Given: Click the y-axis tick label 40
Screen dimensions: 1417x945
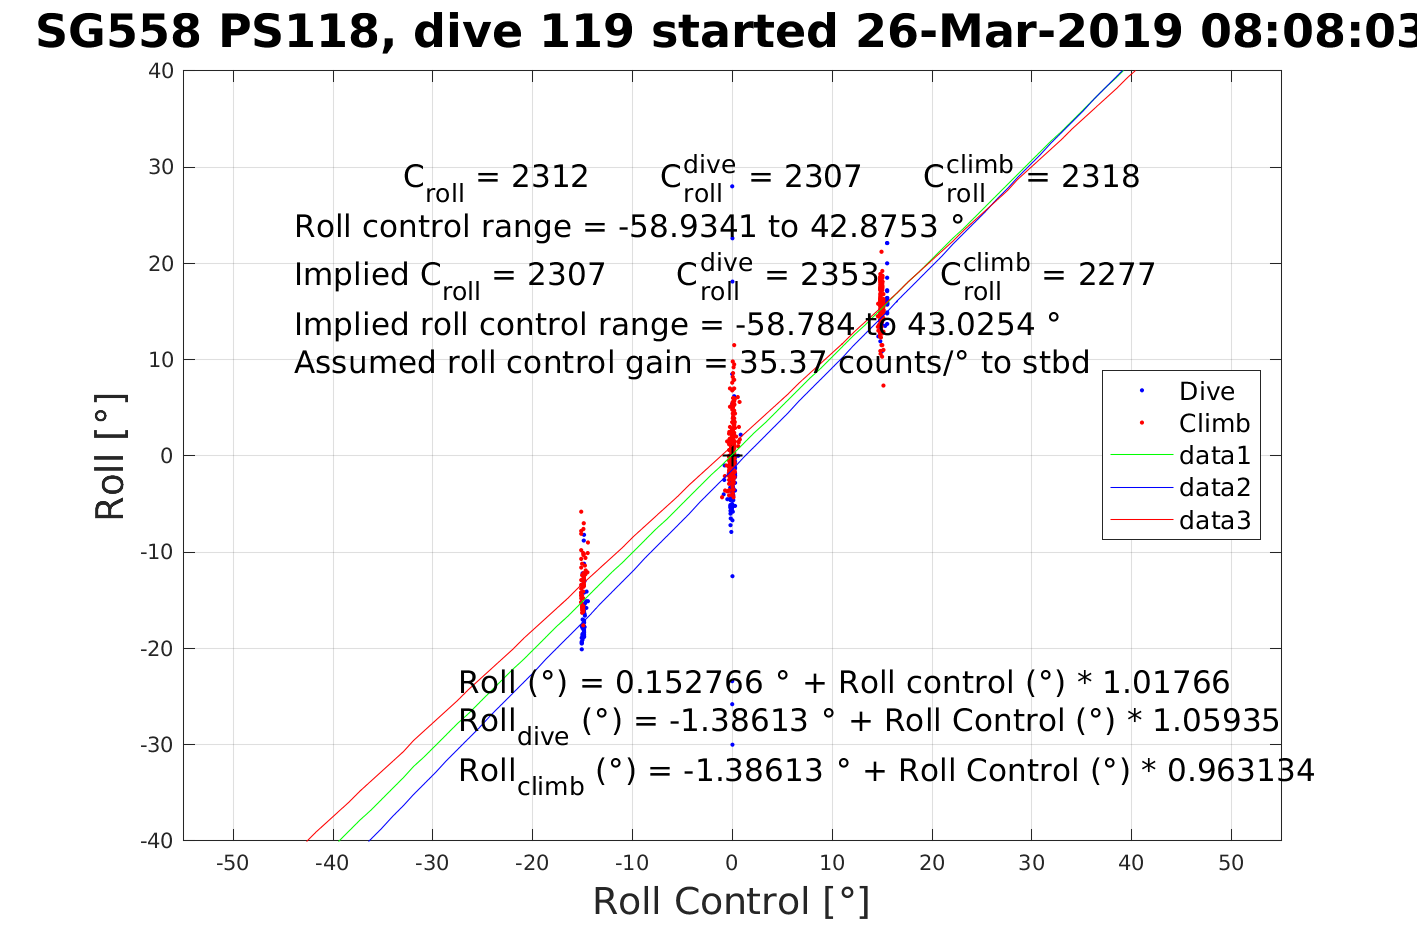Looking at the screenshot, I should pos(161,71).
